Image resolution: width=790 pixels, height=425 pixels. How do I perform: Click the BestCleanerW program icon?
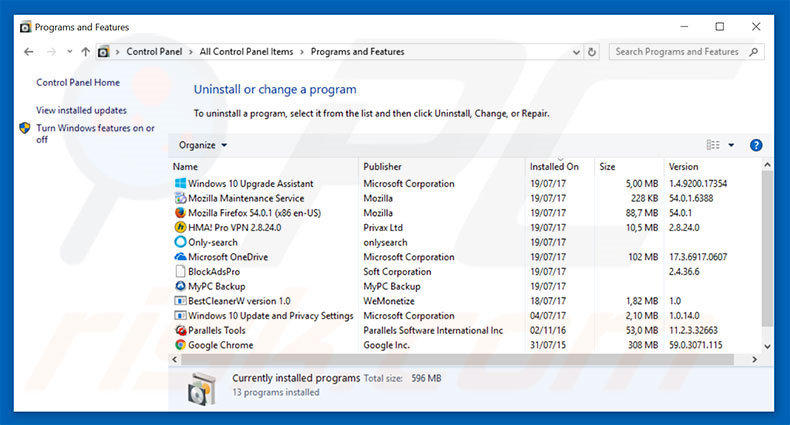180,301
